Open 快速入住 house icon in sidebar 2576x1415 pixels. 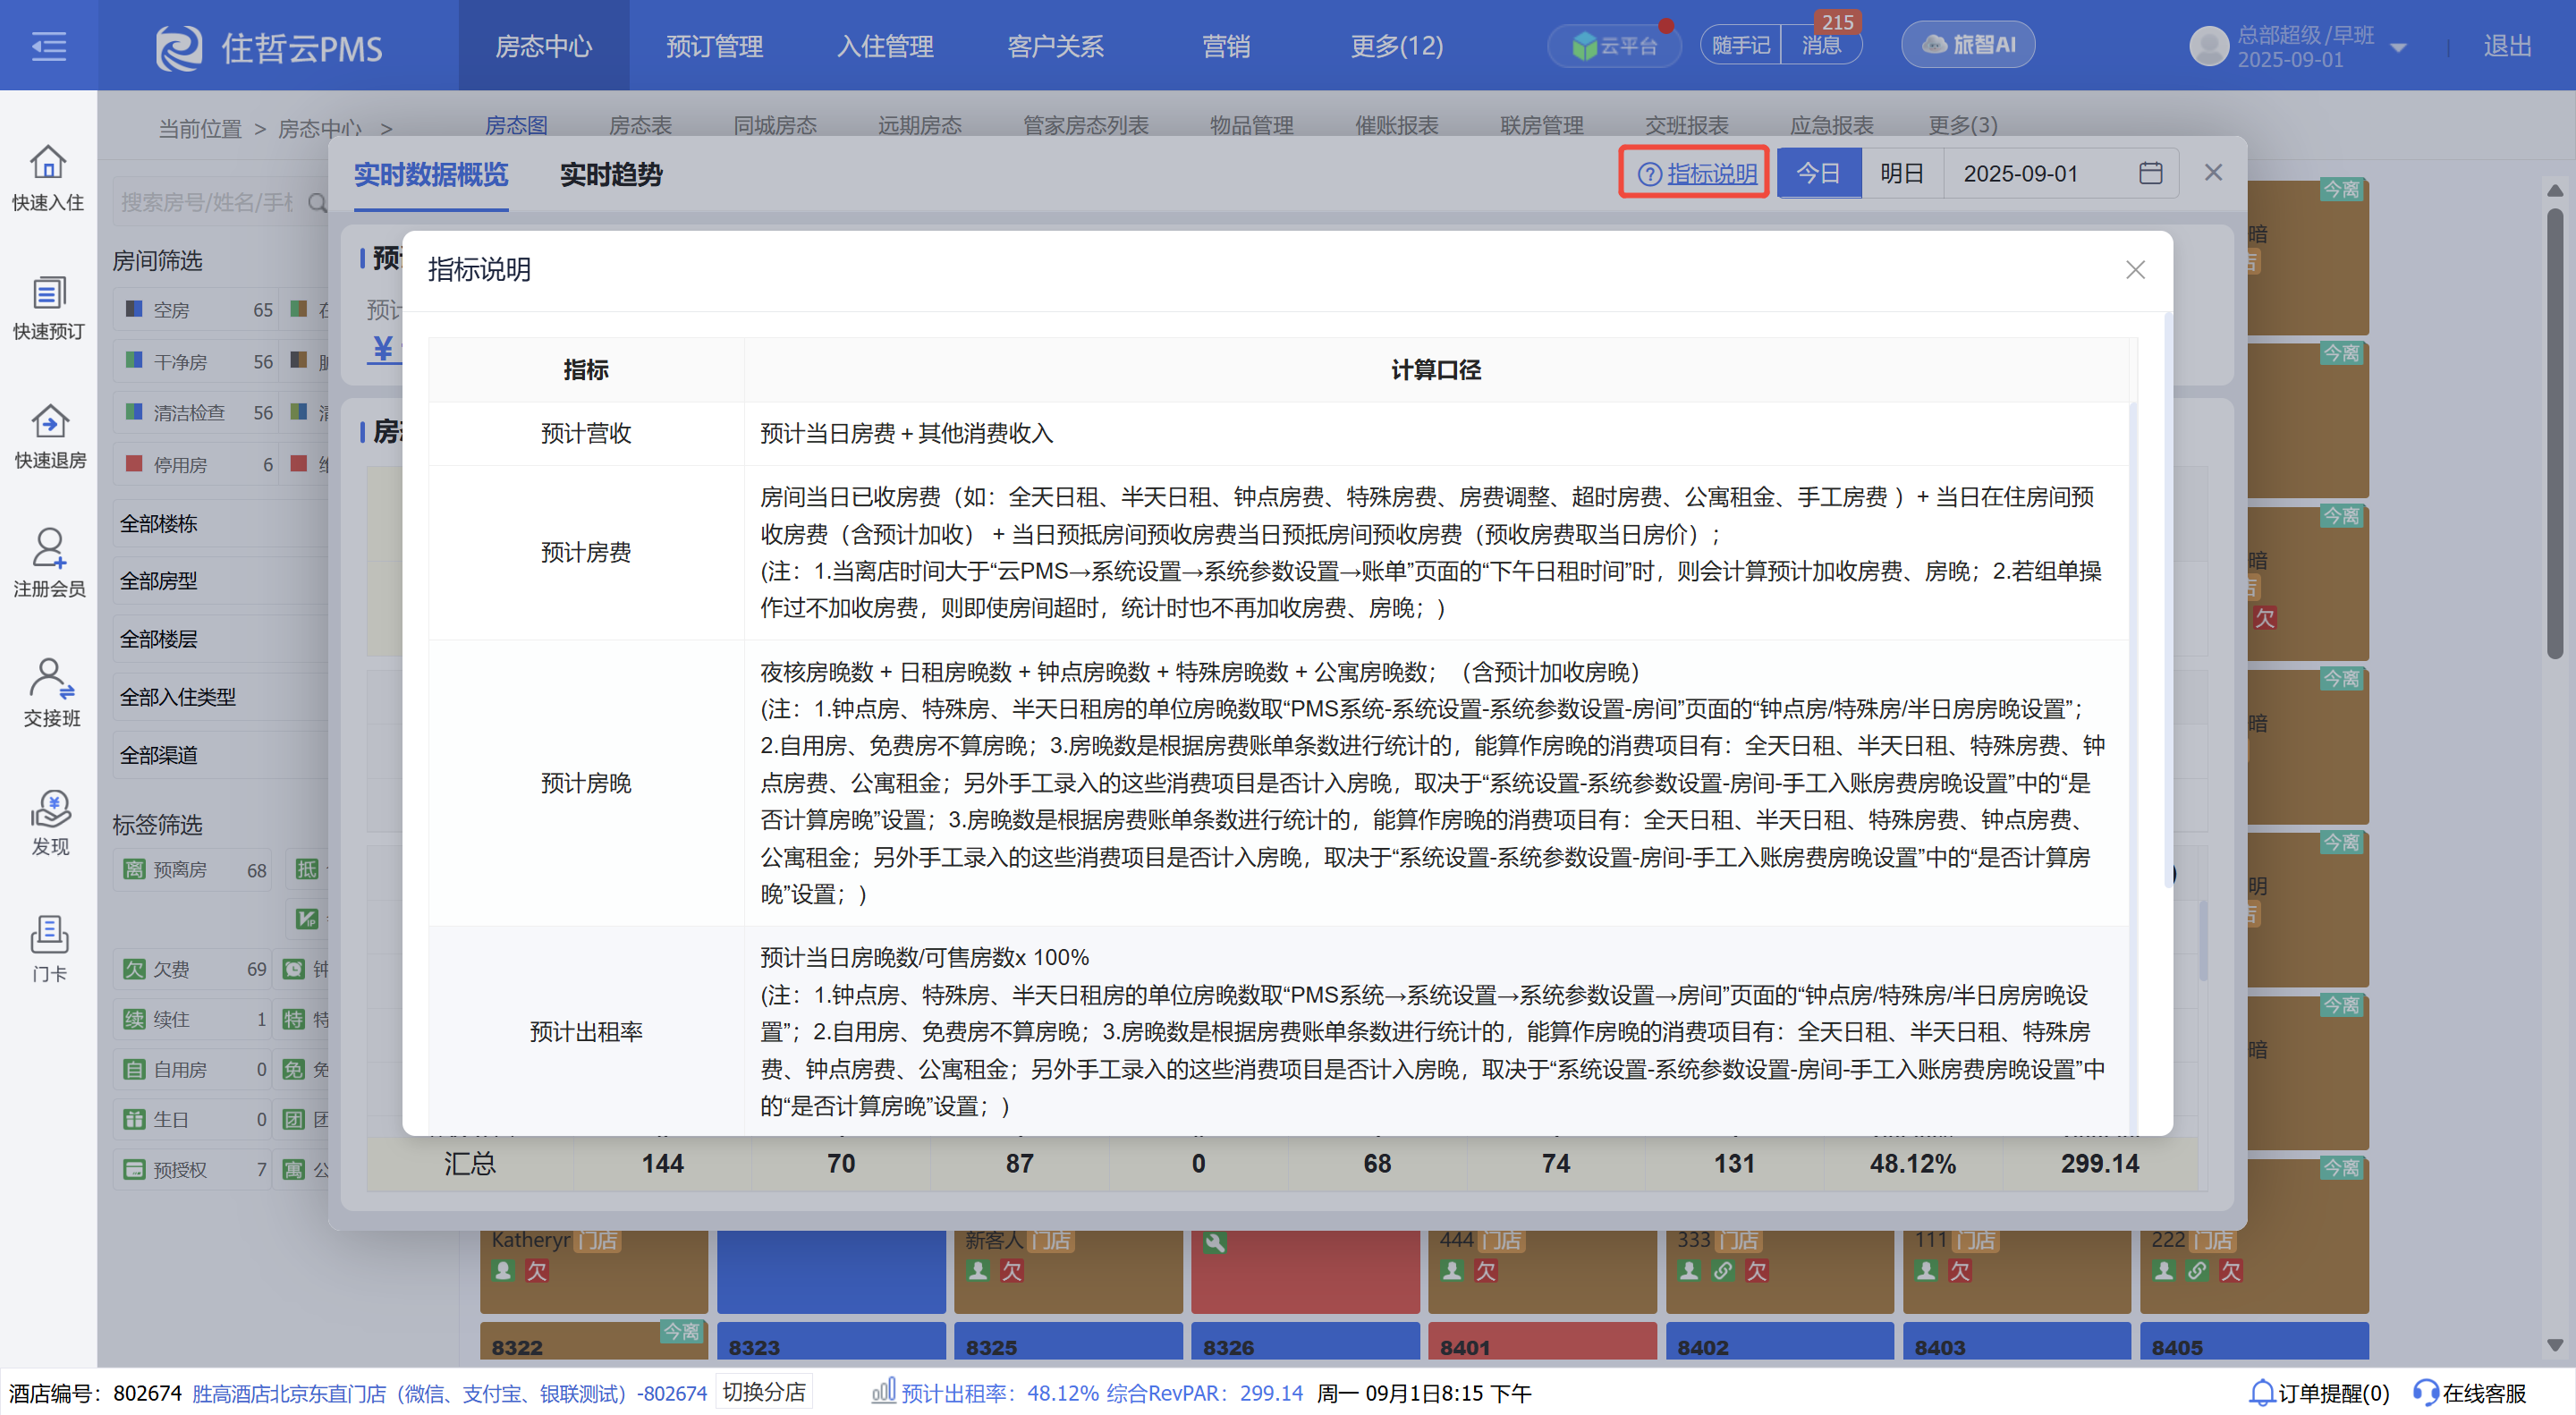[48, 162]
